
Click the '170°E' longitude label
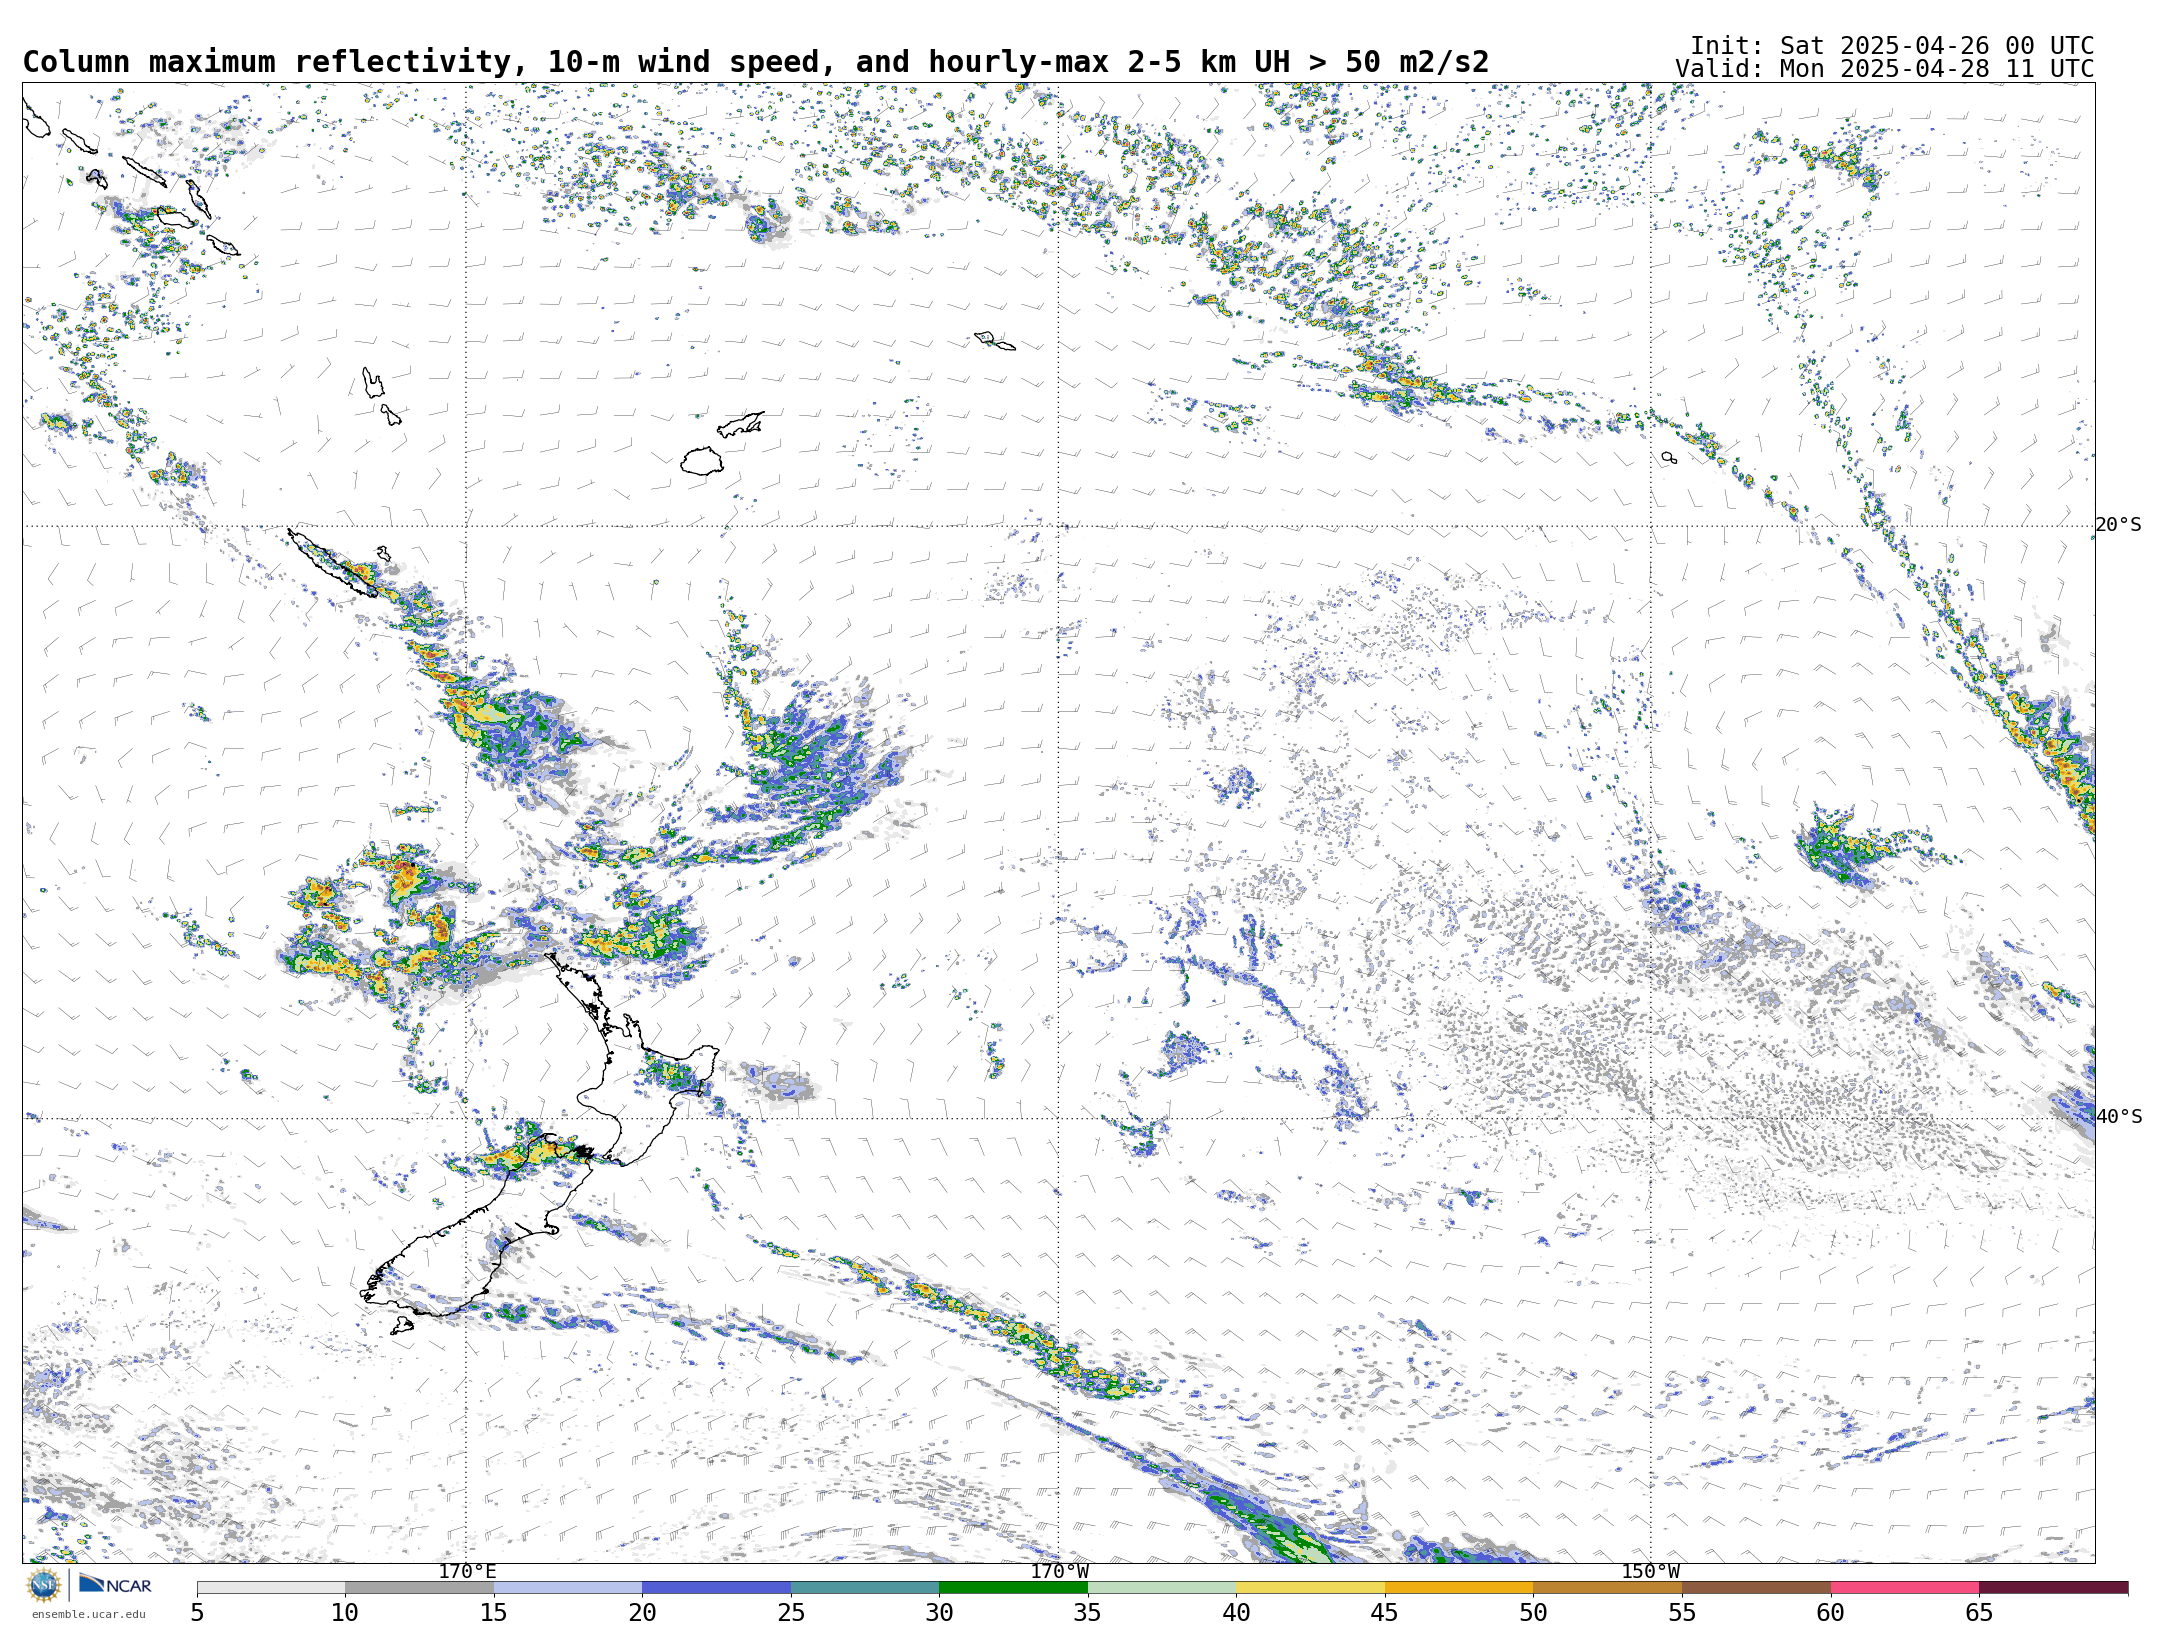[467, 1571]
